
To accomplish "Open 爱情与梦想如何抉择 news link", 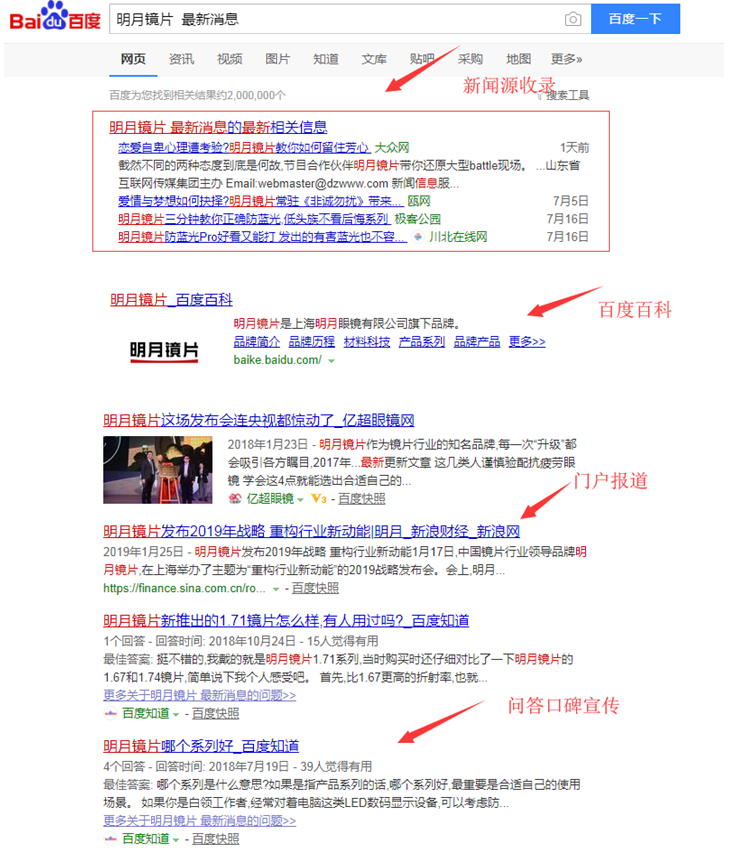I will pyautogui.click(x=260, y=201).
